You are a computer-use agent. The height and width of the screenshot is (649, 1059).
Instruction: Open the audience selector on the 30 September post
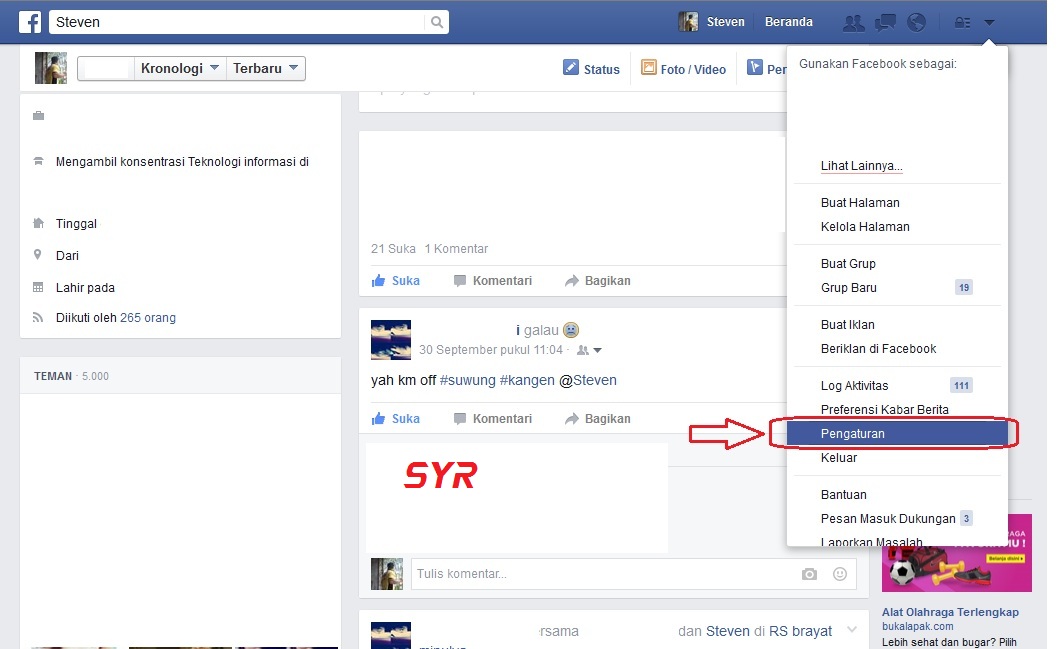589,350
